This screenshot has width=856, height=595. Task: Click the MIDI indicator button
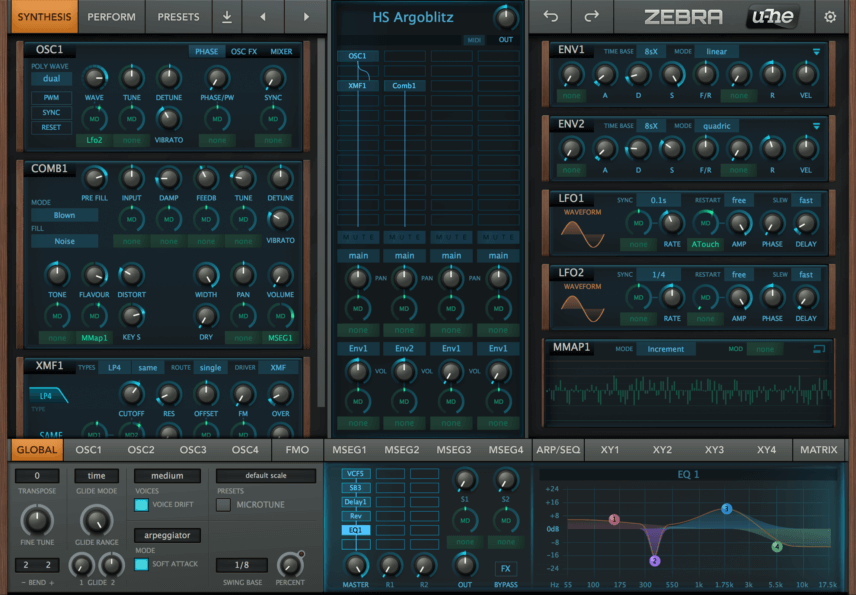pos(474,40)
